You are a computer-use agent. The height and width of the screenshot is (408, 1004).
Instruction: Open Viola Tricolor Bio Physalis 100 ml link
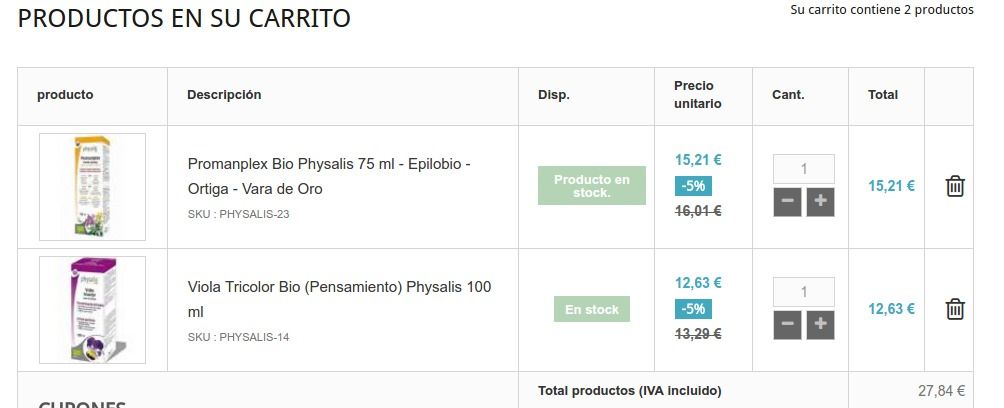point(339,299)
